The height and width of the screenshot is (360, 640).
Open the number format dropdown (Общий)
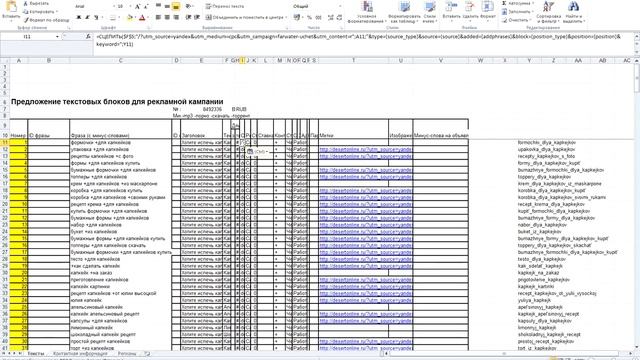tap(340, 6)
